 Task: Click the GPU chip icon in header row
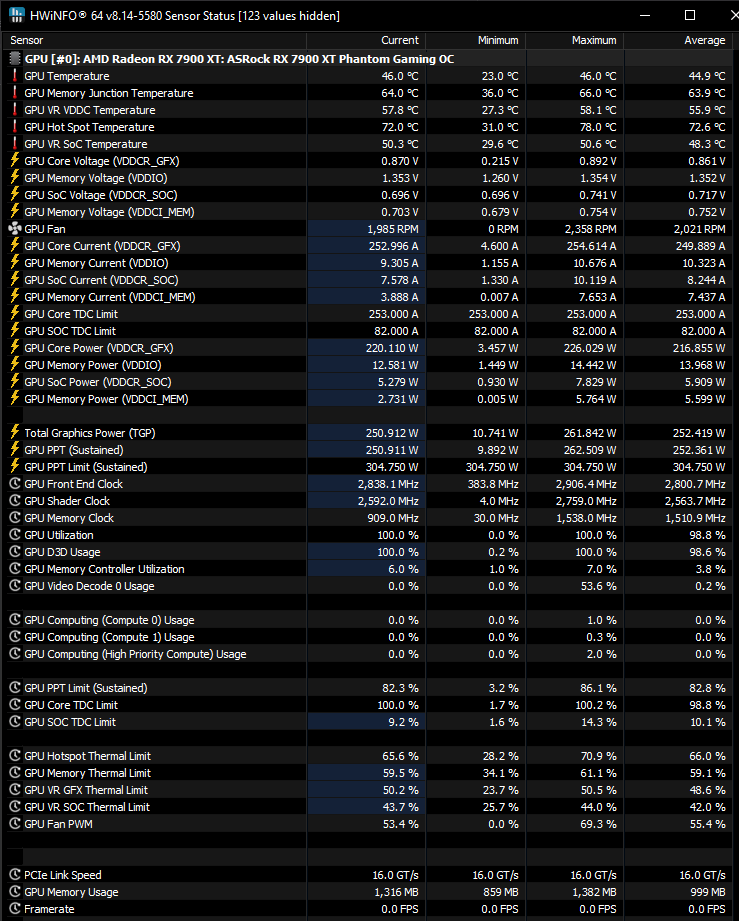pyautogui.click(x=15, y=59)
